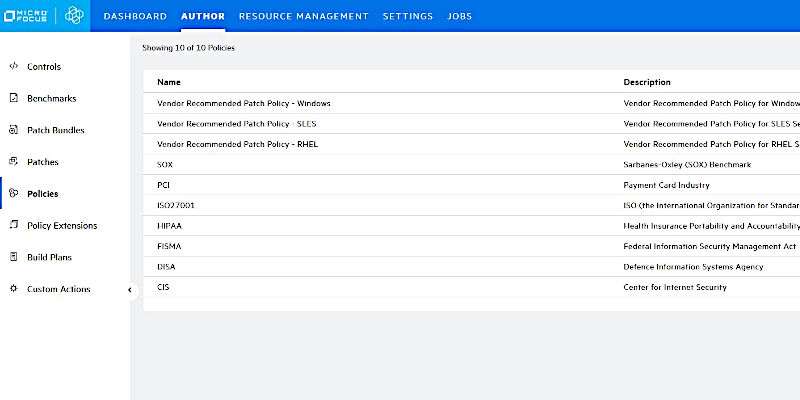
Task: Open Vendor Recommended Patch Policy - RHEL
Action: coord(238,144)
